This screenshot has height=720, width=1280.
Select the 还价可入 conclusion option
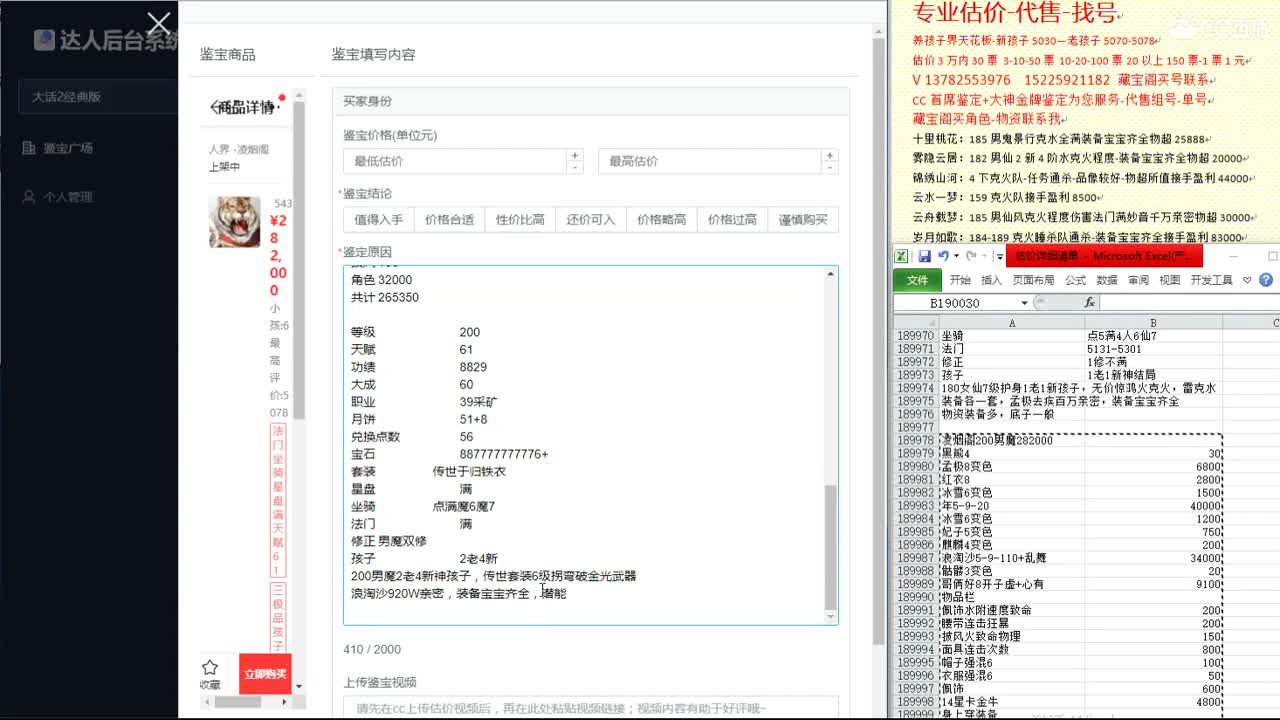click(591, 220)
